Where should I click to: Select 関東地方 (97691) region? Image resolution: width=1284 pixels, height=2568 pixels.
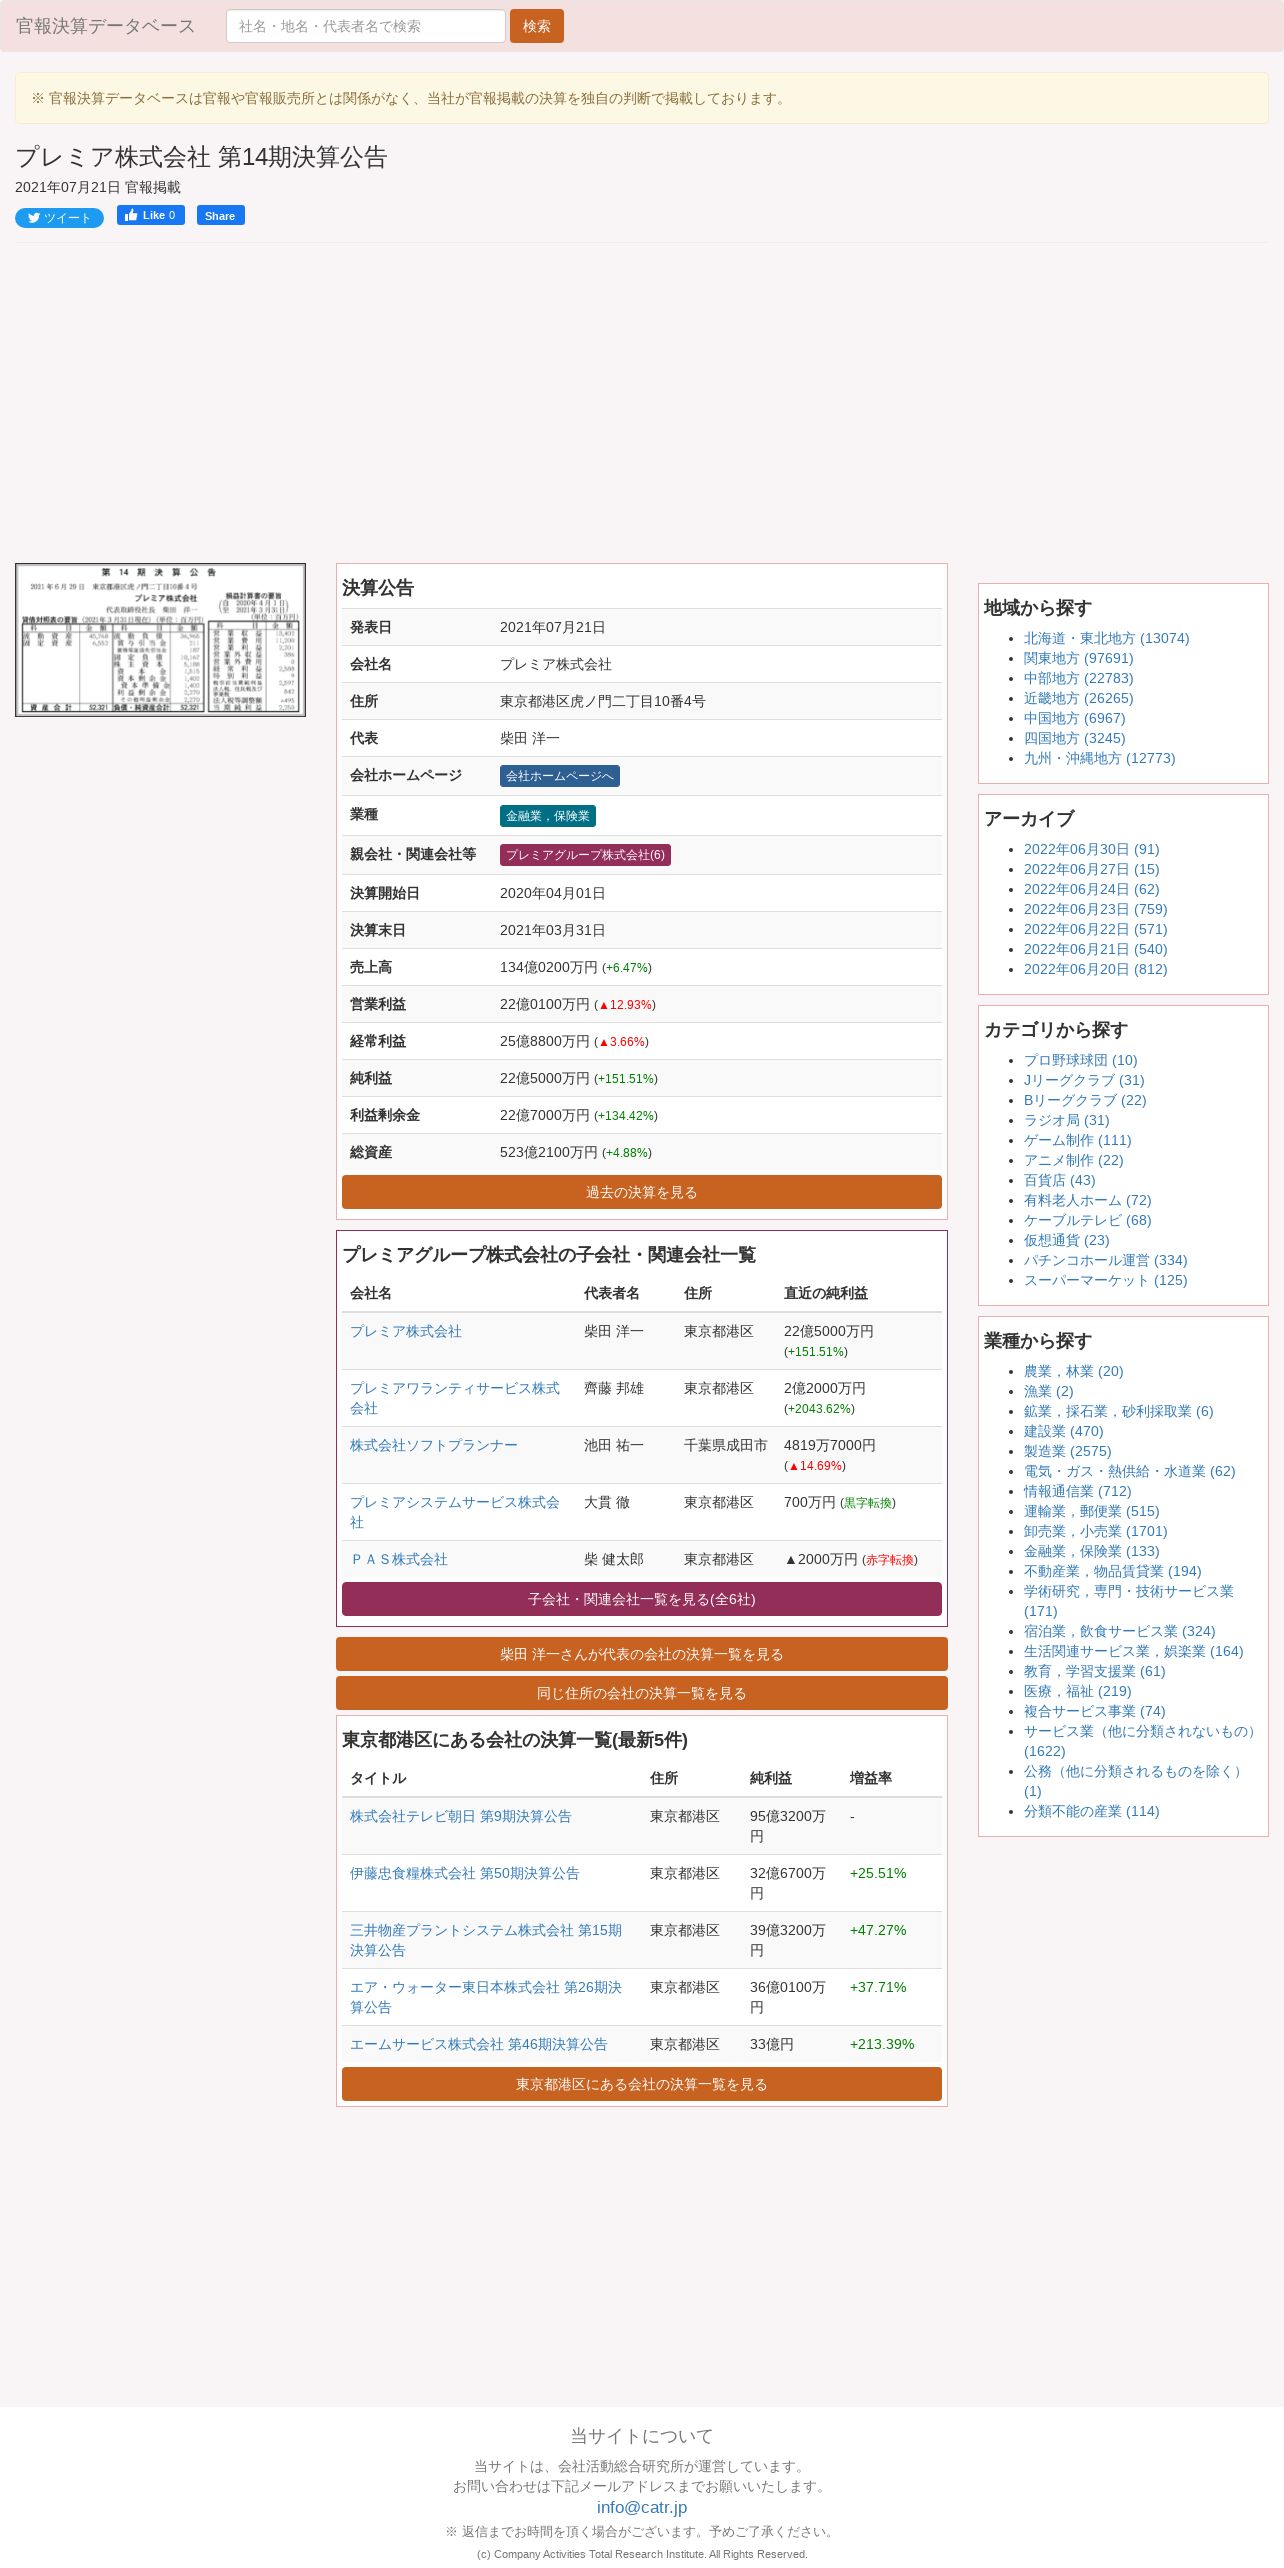pyautogui.click(x=1078, y=658)
